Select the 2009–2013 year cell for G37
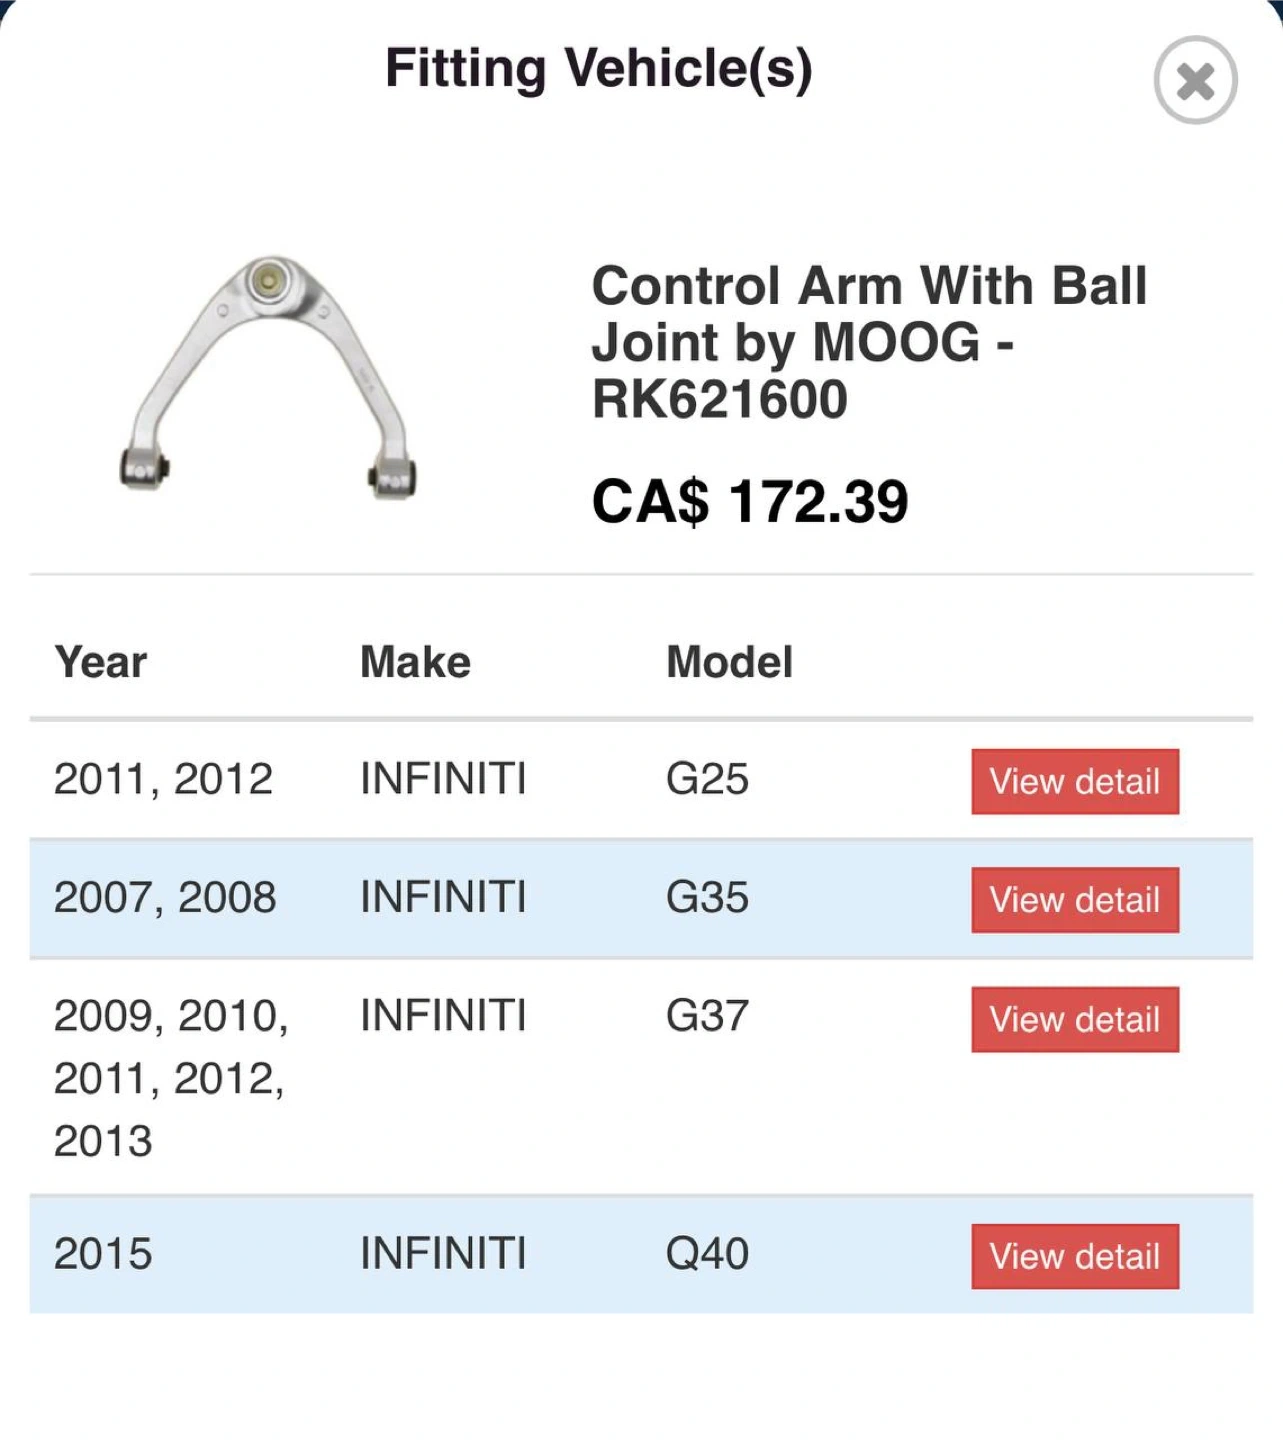 coord(170,1078)
